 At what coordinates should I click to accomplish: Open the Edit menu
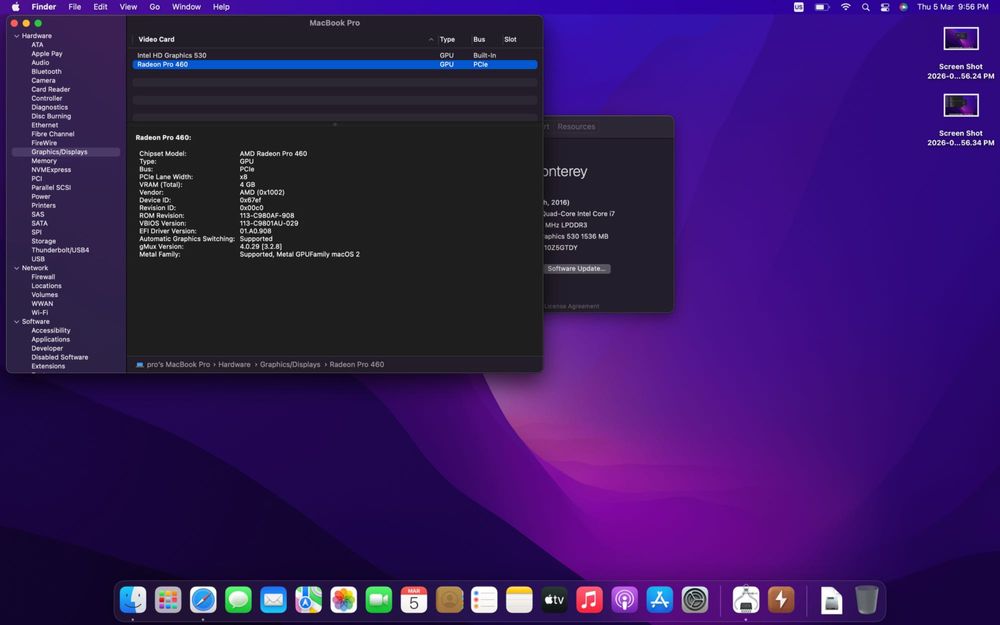100,7
